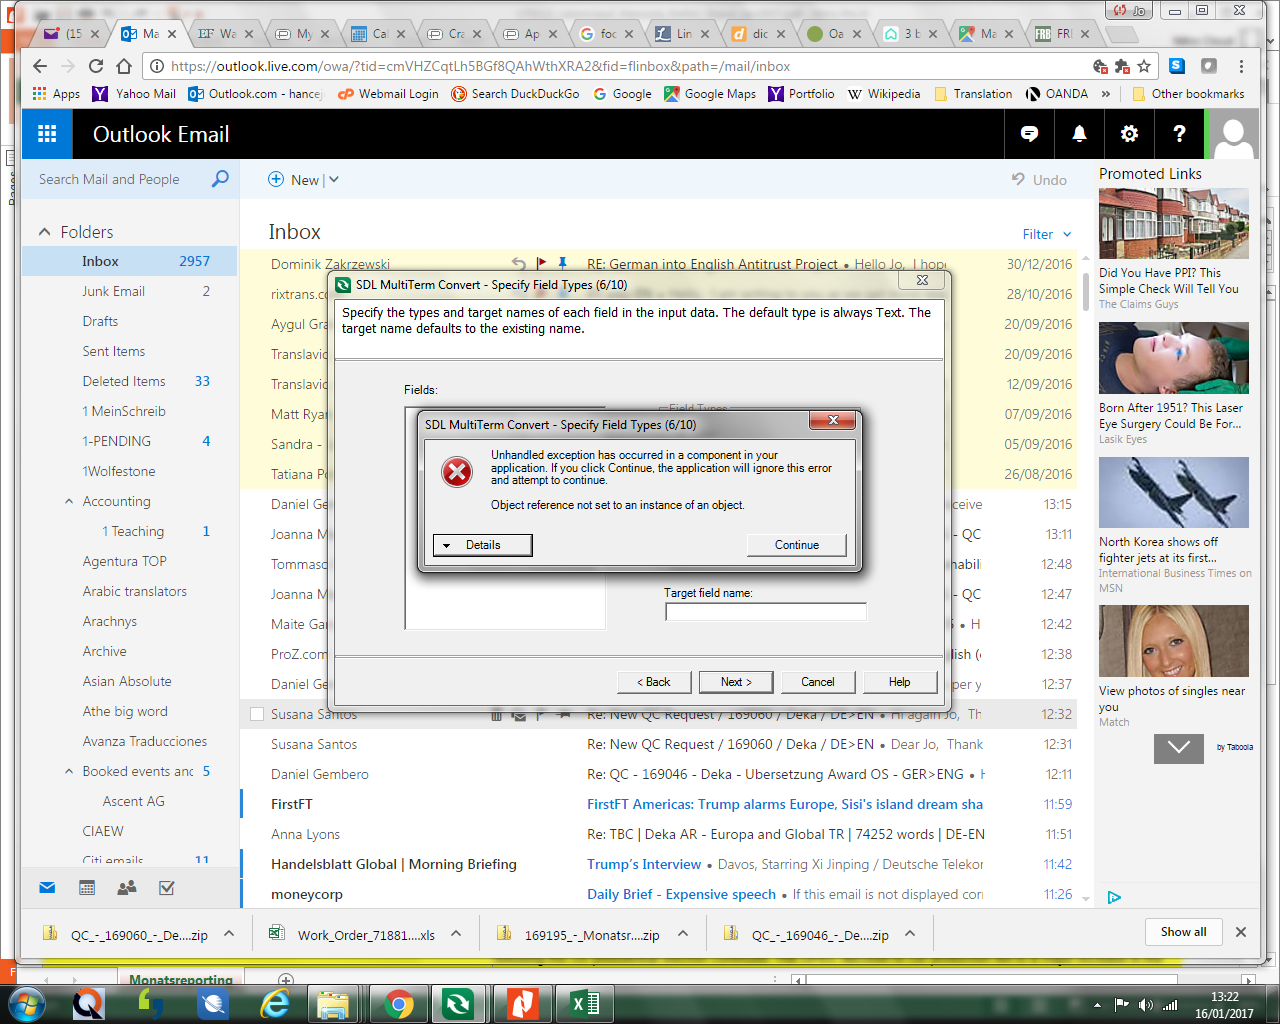Viewport: 1280px width, 1024px height.
Task: Open Windows Start button
Action: pyautogui.click(x=26, y=1003)
